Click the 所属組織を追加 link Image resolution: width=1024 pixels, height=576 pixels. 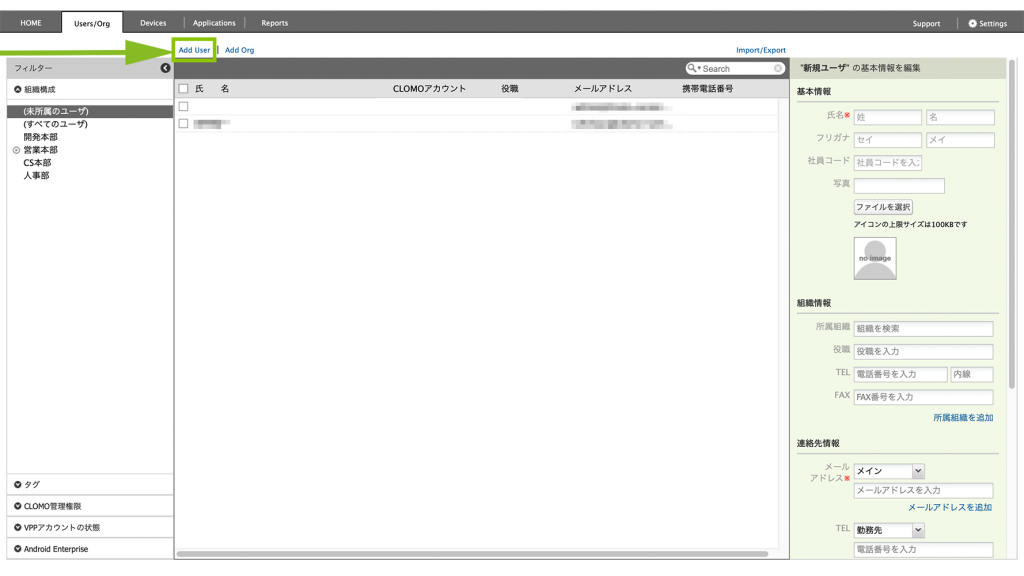[x=963, y=418]
